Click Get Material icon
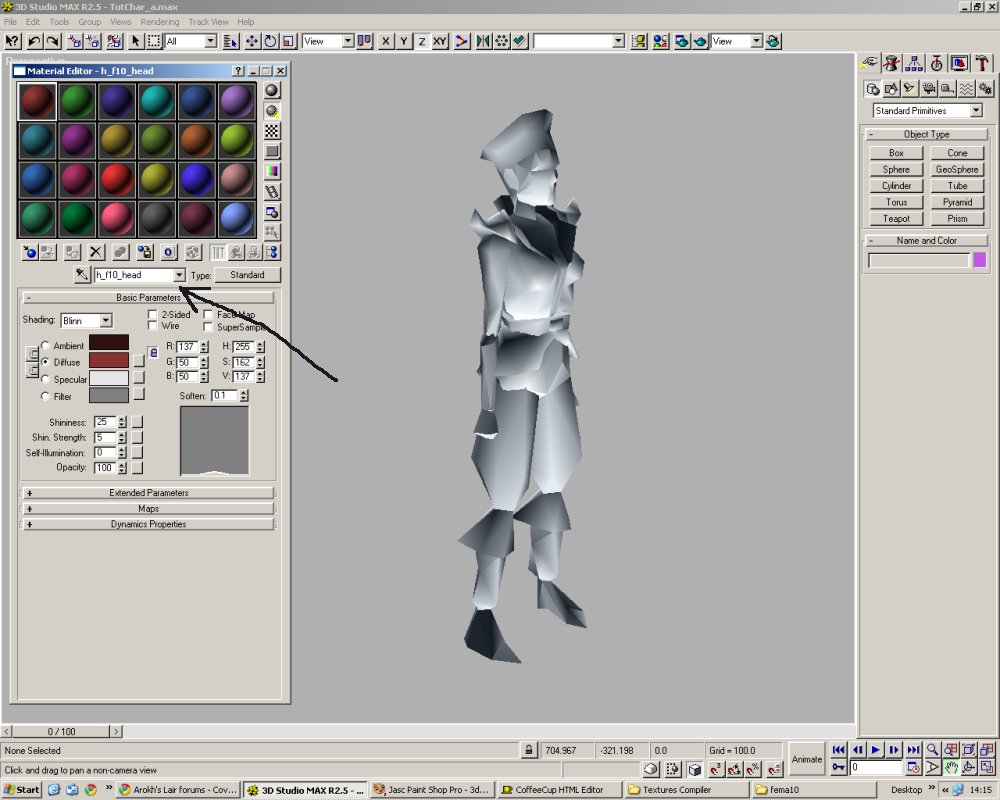The width and height of the screenshot is (1000, 800). tap(29, 253)
